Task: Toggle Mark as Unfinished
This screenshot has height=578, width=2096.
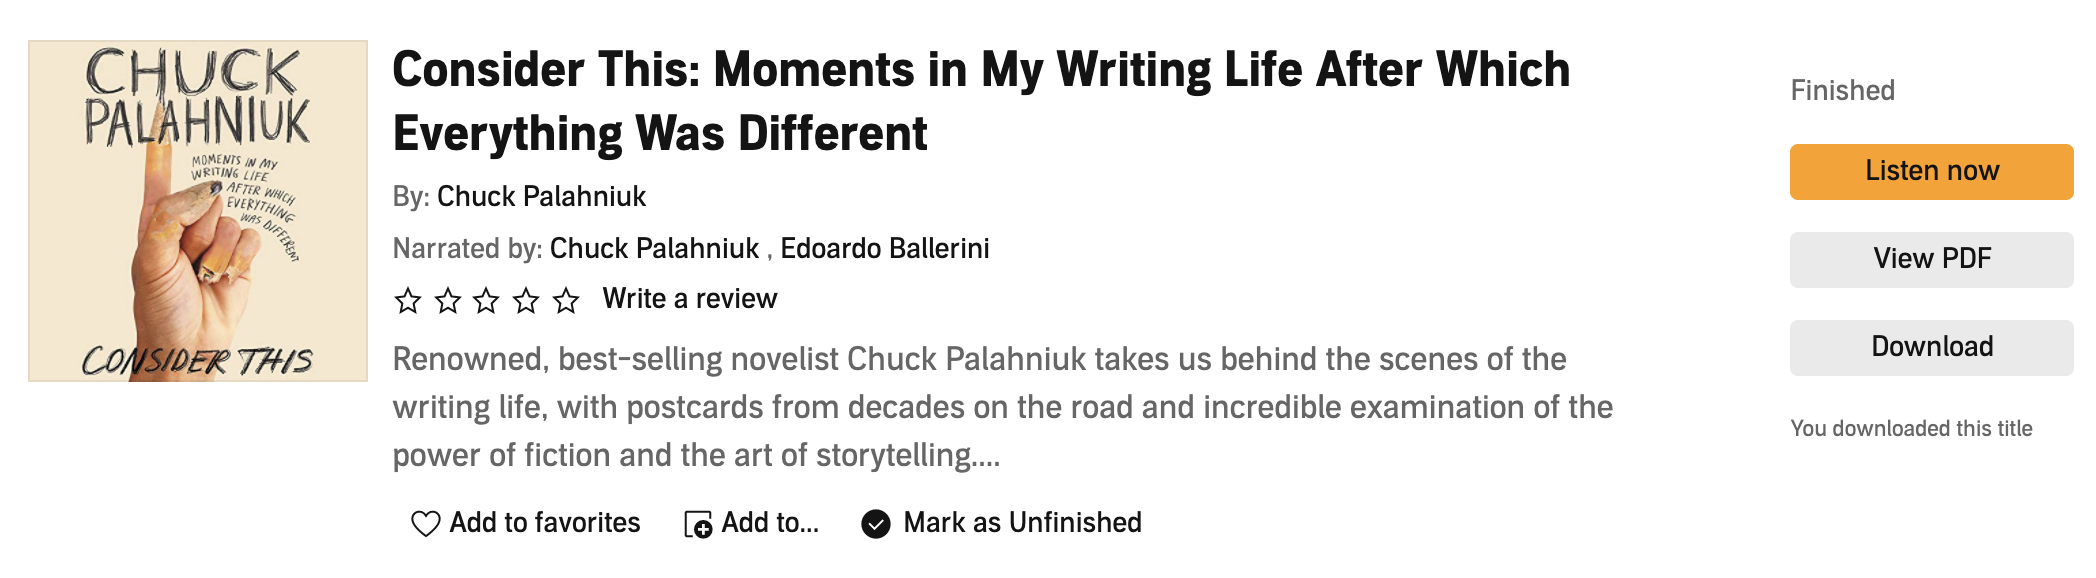Action: point(1021,523)
